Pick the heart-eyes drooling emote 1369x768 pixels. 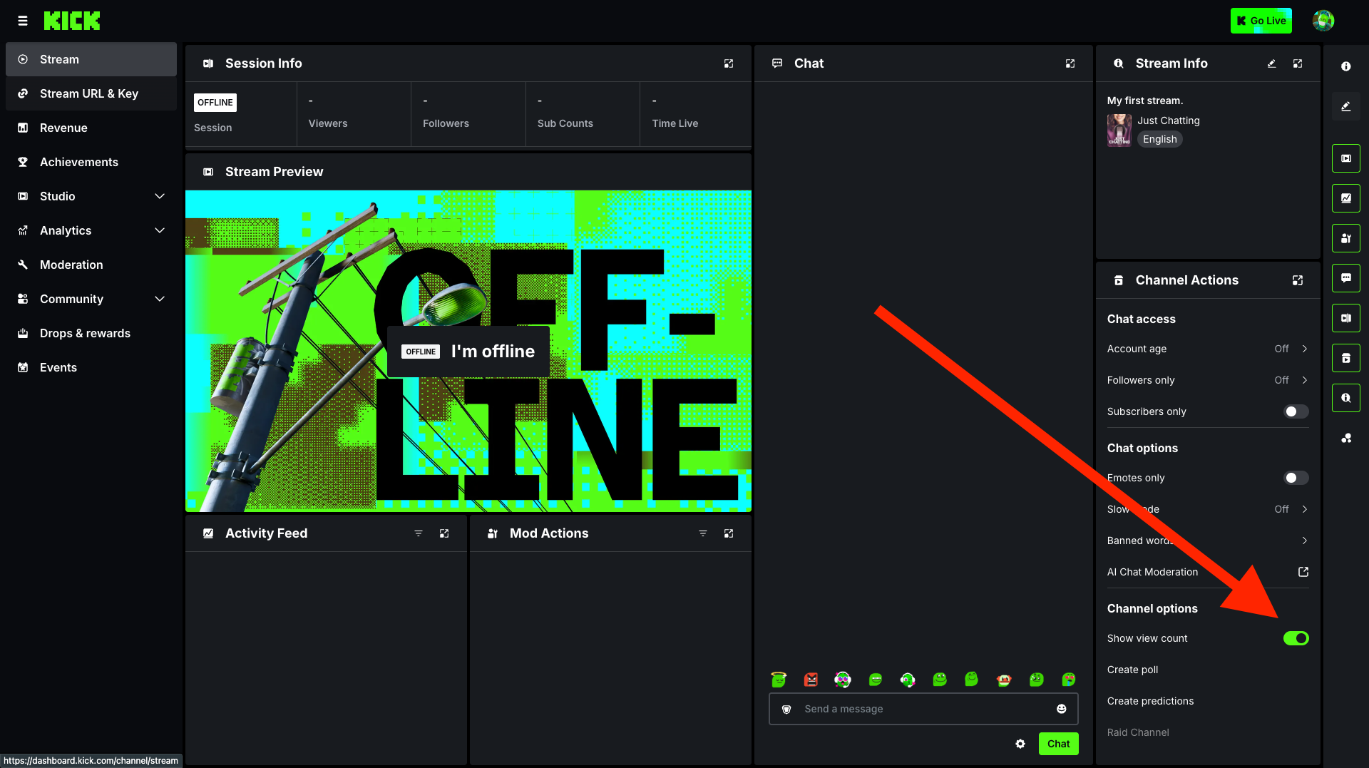[1068, 679]
